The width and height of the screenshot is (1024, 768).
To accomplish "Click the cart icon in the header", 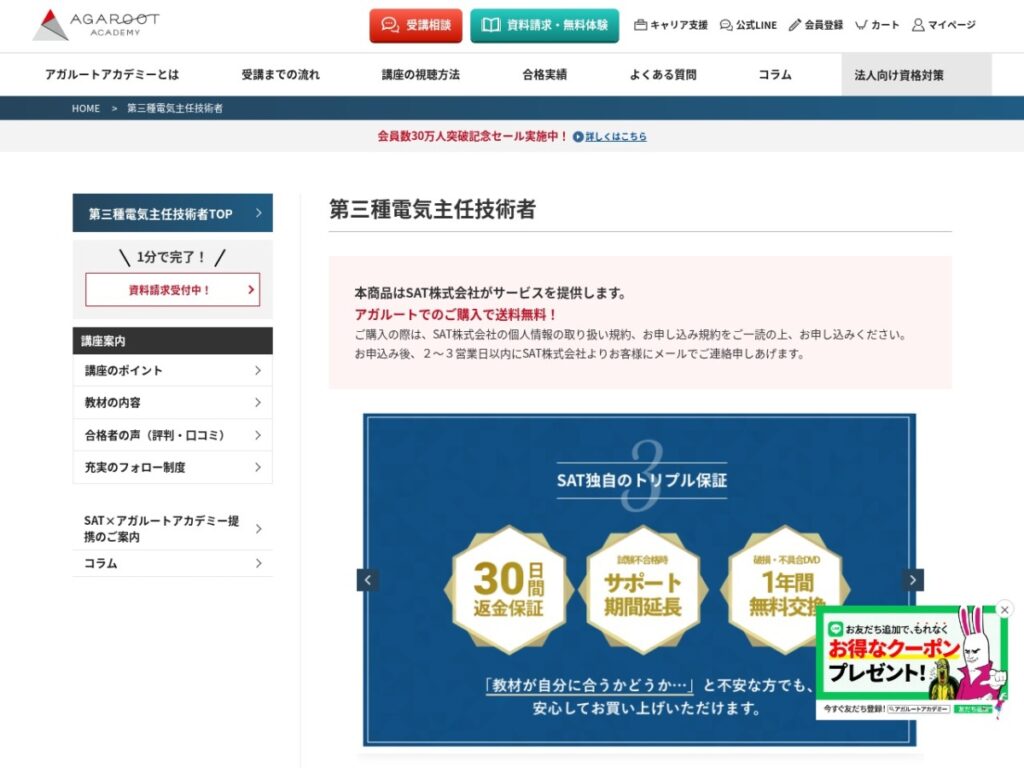I will (861, 25).
